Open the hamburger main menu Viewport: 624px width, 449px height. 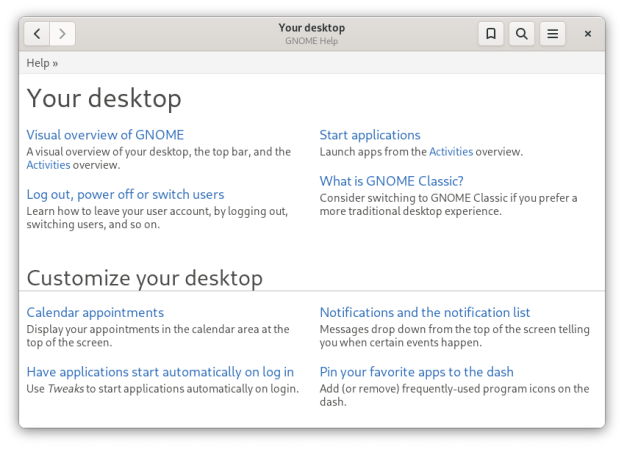coord(552,34)
